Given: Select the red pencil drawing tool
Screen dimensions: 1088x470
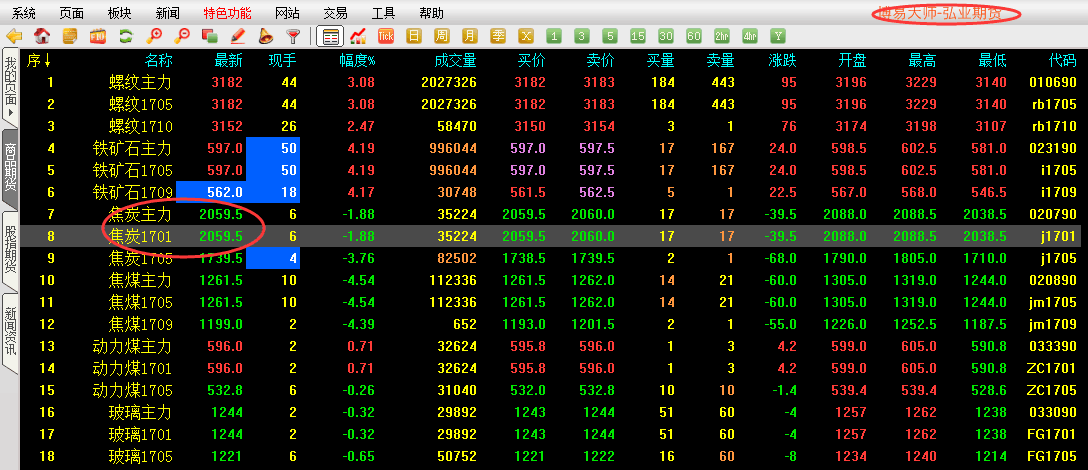Looking at the screenshot, I should pos(238,36).
